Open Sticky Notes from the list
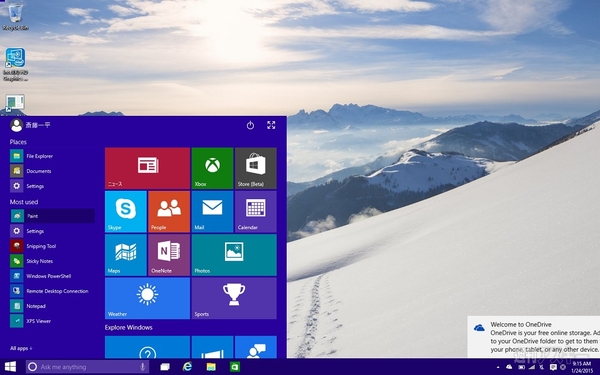 52,261
